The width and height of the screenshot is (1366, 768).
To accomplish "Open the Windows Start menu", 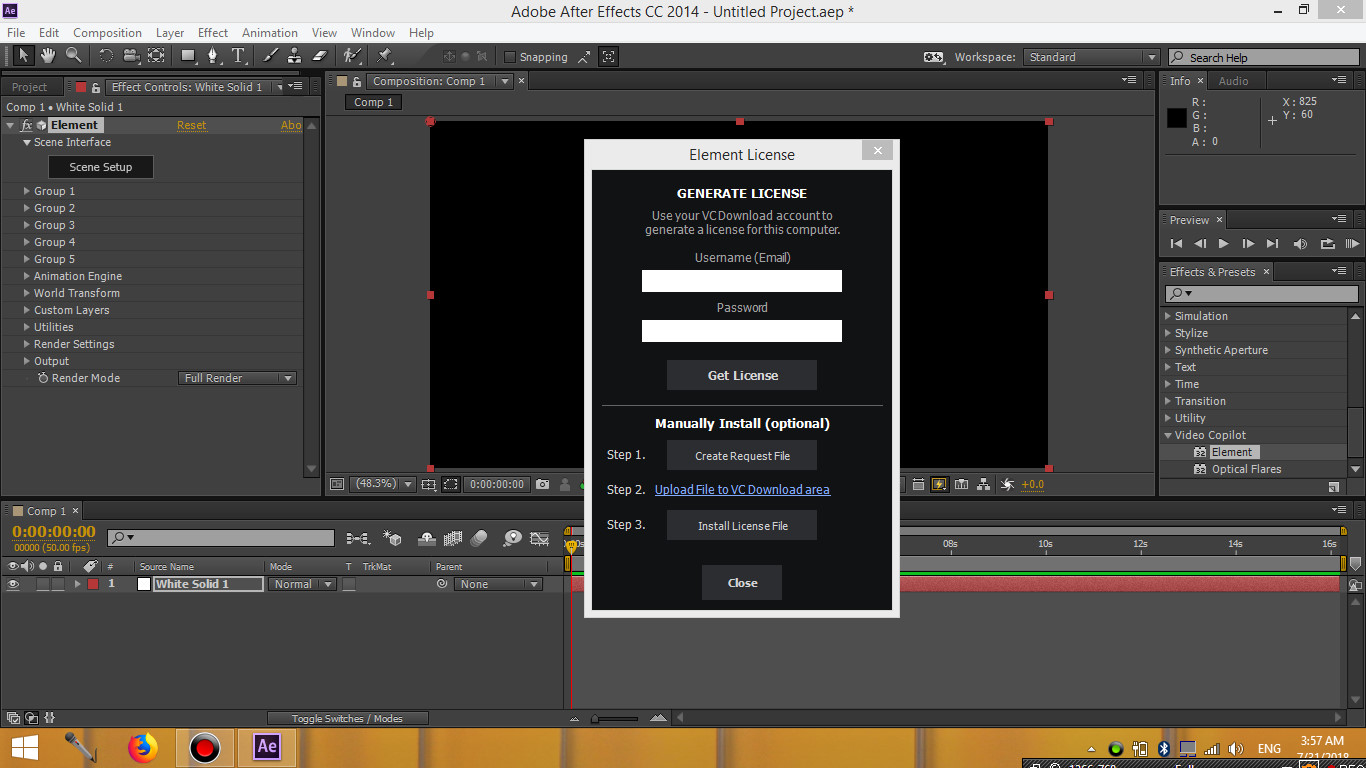I will tap(24, 747).
